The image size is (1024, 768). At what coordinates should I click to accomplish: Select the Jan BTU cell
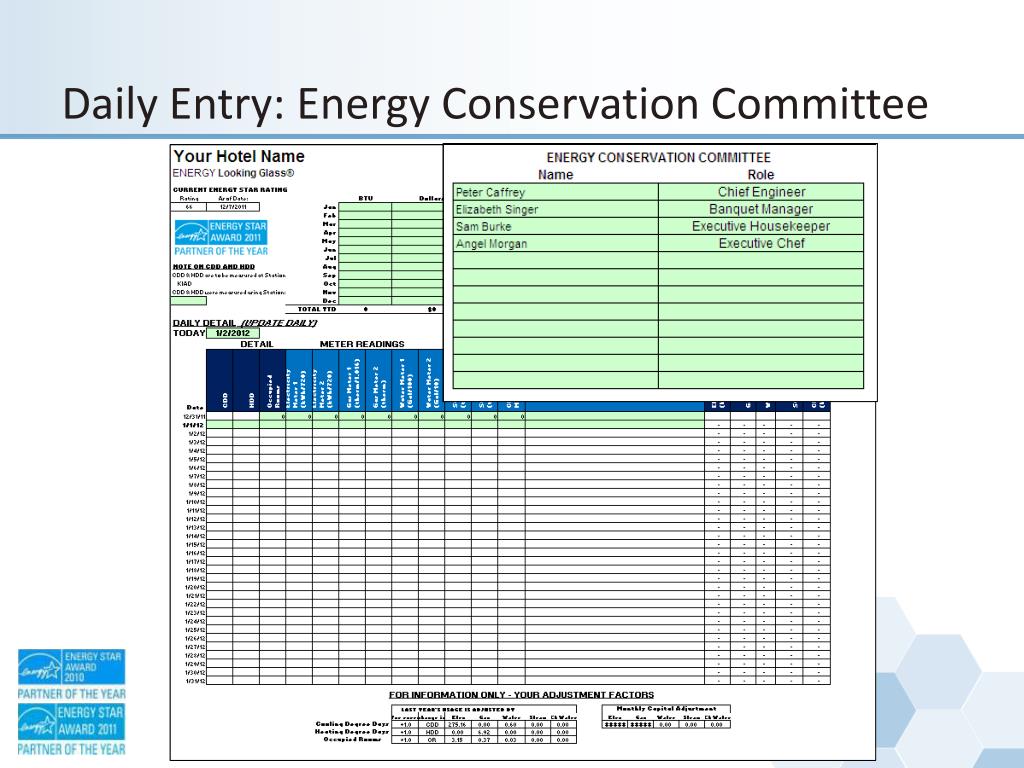point(365,207)
